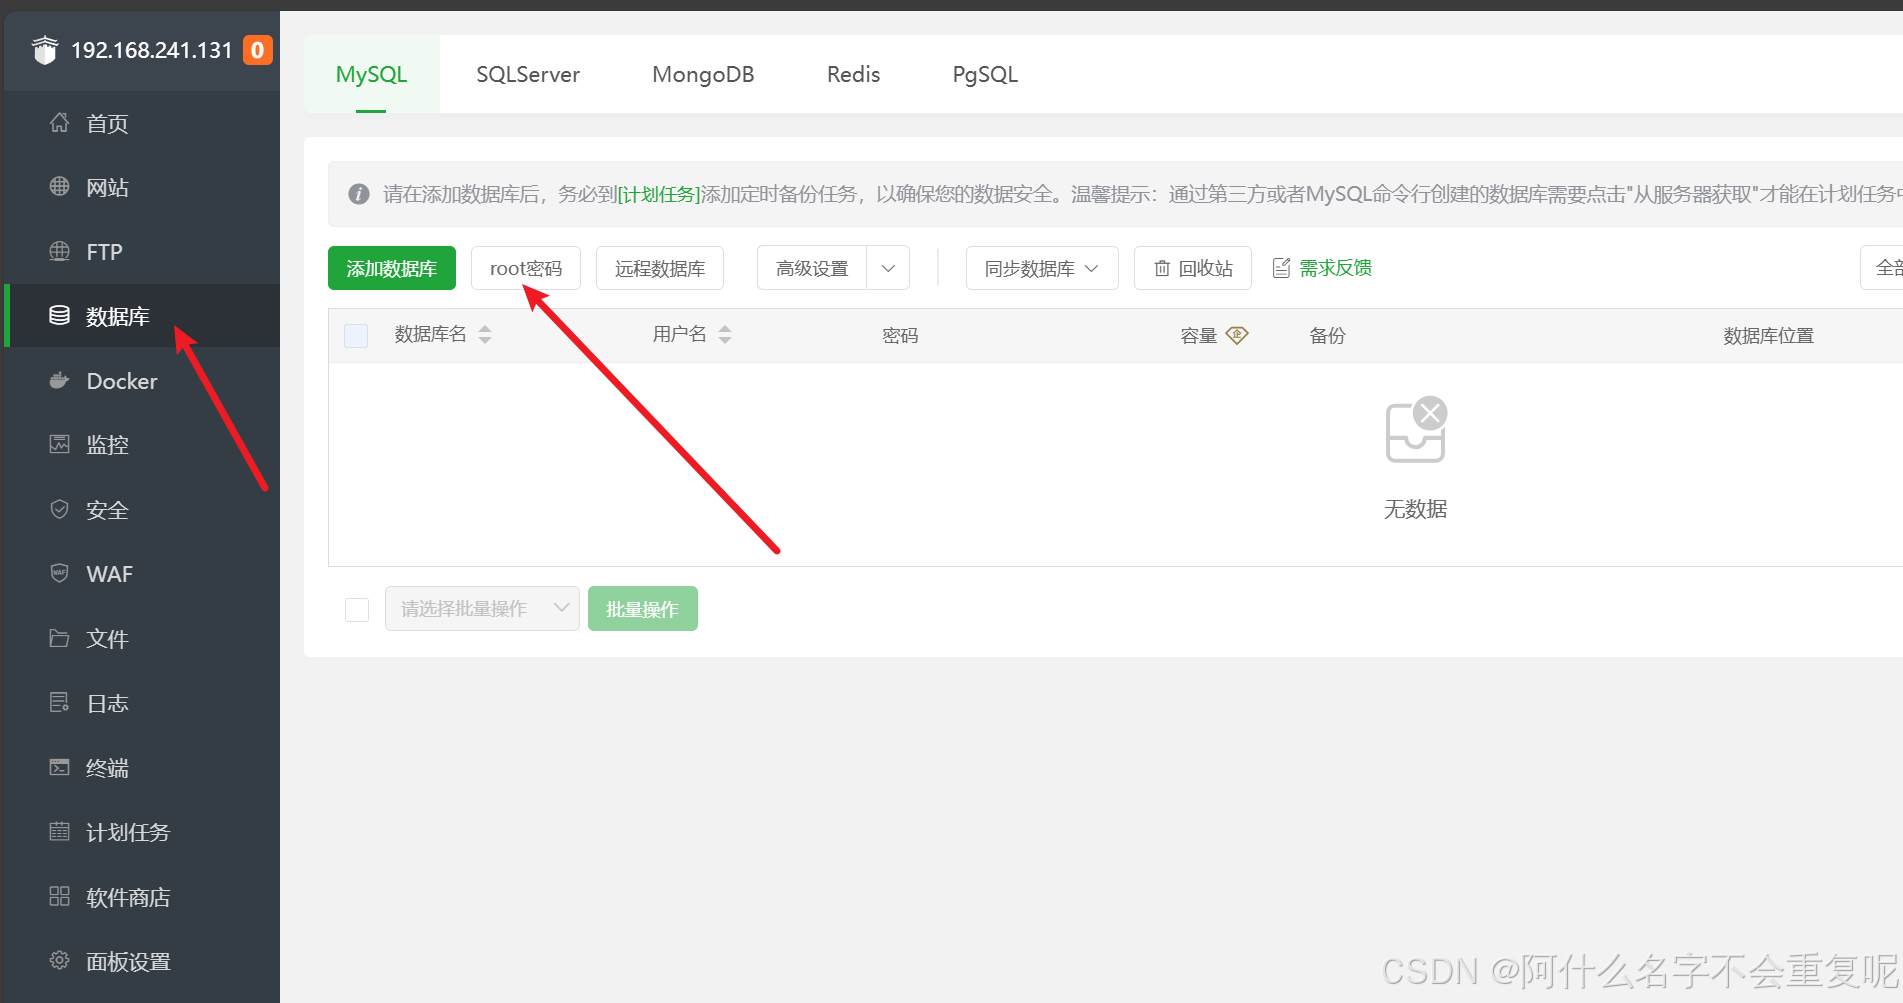
Task: Click the 高级设置 button
Action: coord(812,268)
